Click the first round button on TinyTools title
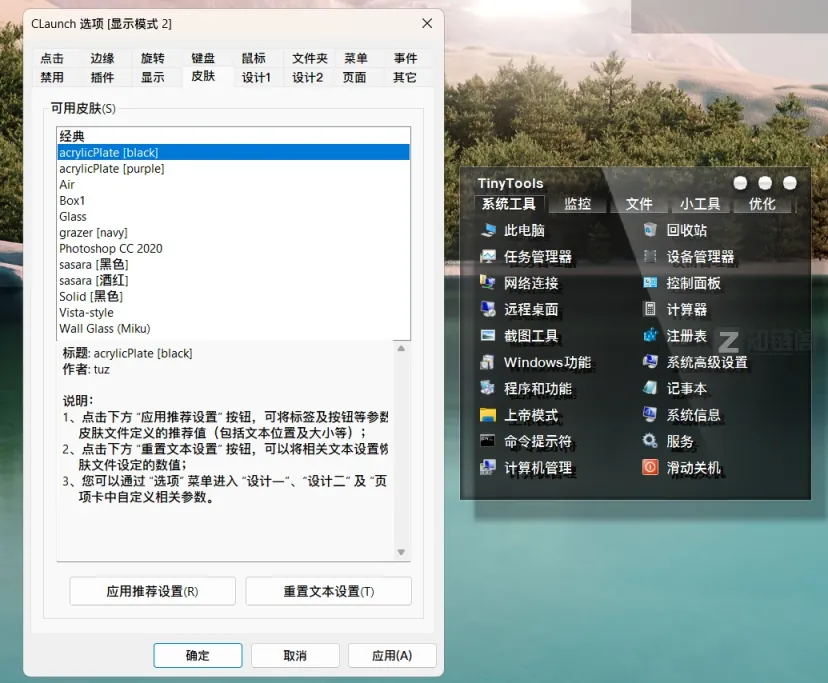This screenshot has width=828, height=683. (x=740, y=183)
